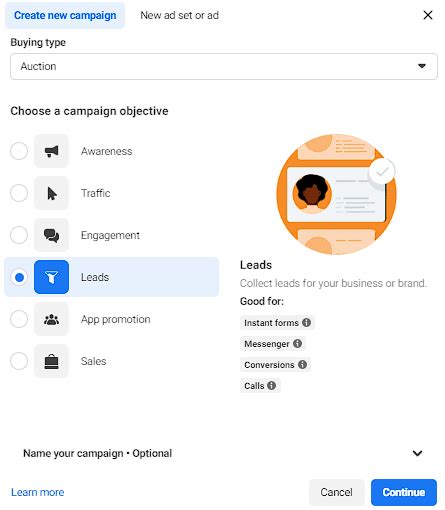This screenshot has height=510, width=445.
Task: Open the Calls info icon
Action: (272, 385)
